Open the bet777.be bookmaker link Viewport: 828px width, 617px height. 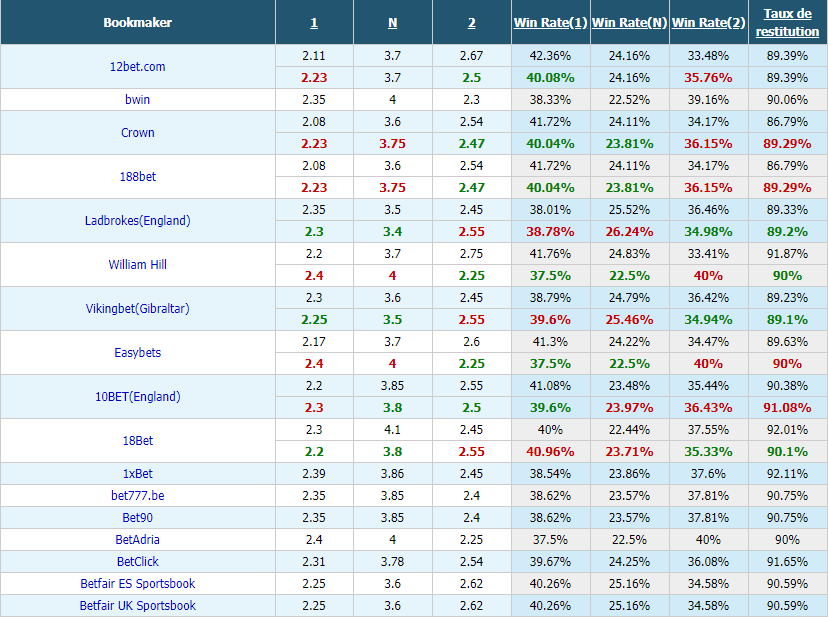(137, 496)
